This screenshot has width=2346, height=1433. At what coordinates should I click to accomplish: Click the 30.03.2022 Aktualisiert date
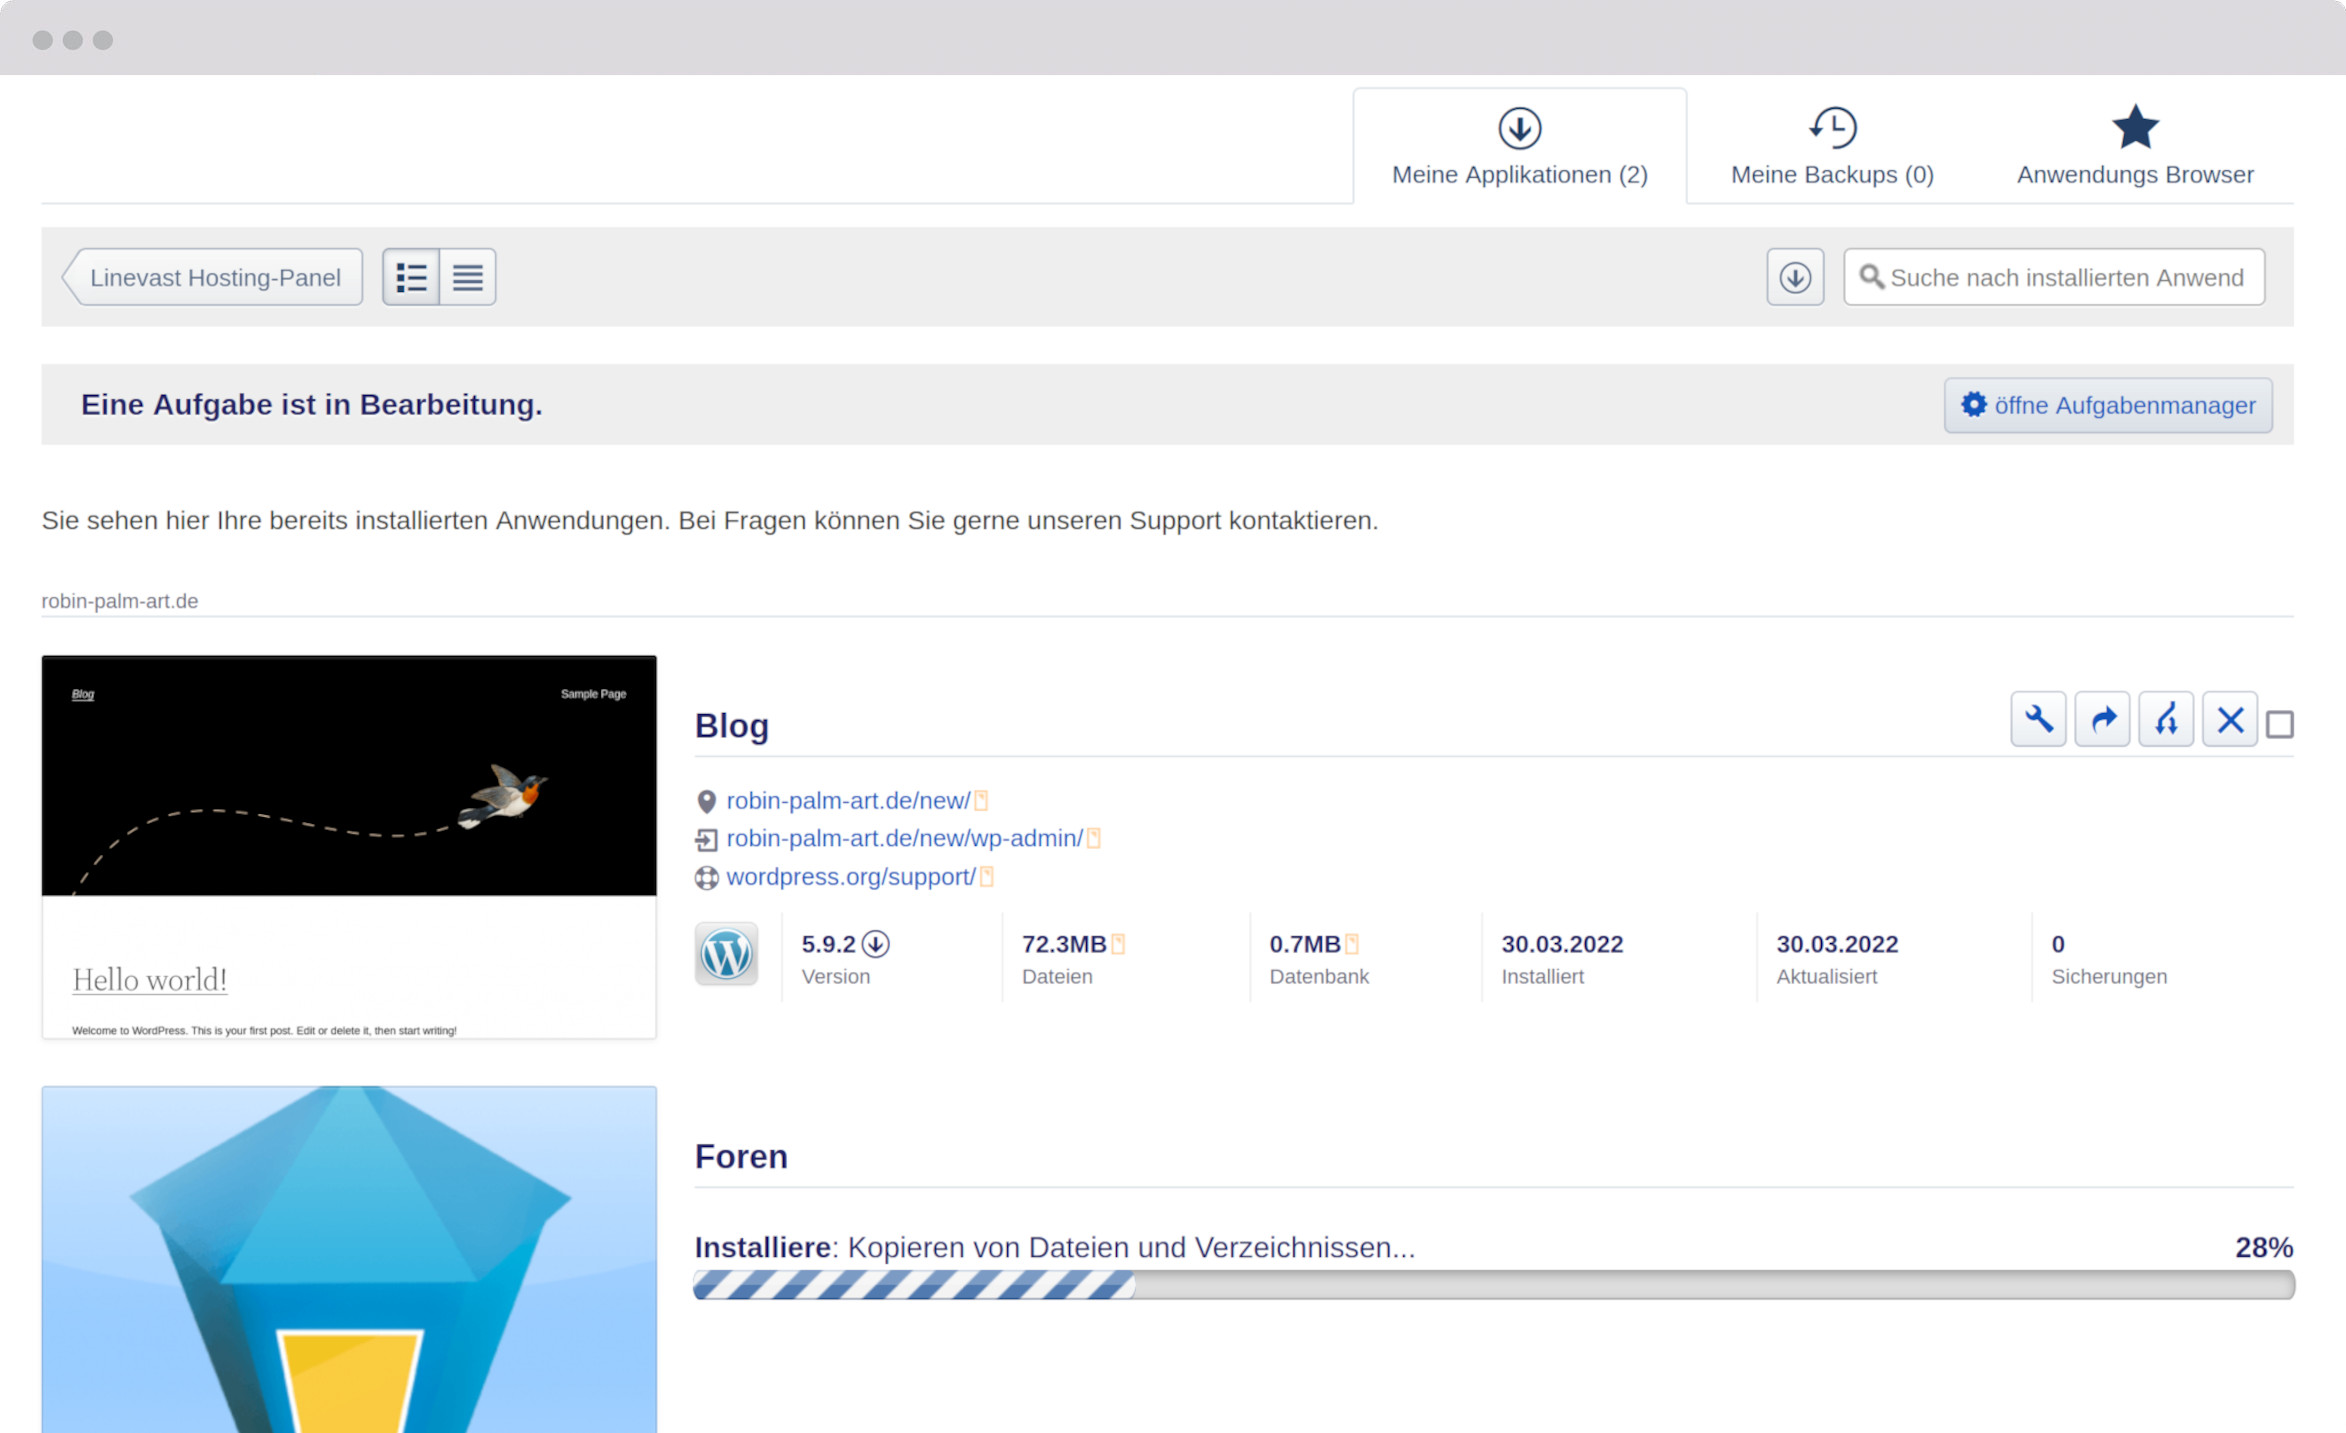point(1836,944)
